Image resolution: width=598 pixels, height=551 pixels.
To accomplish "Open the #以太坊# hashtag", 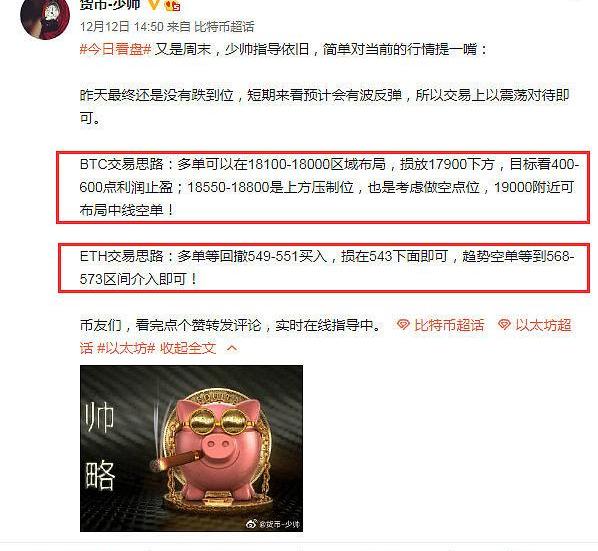I will coord(126,348).
